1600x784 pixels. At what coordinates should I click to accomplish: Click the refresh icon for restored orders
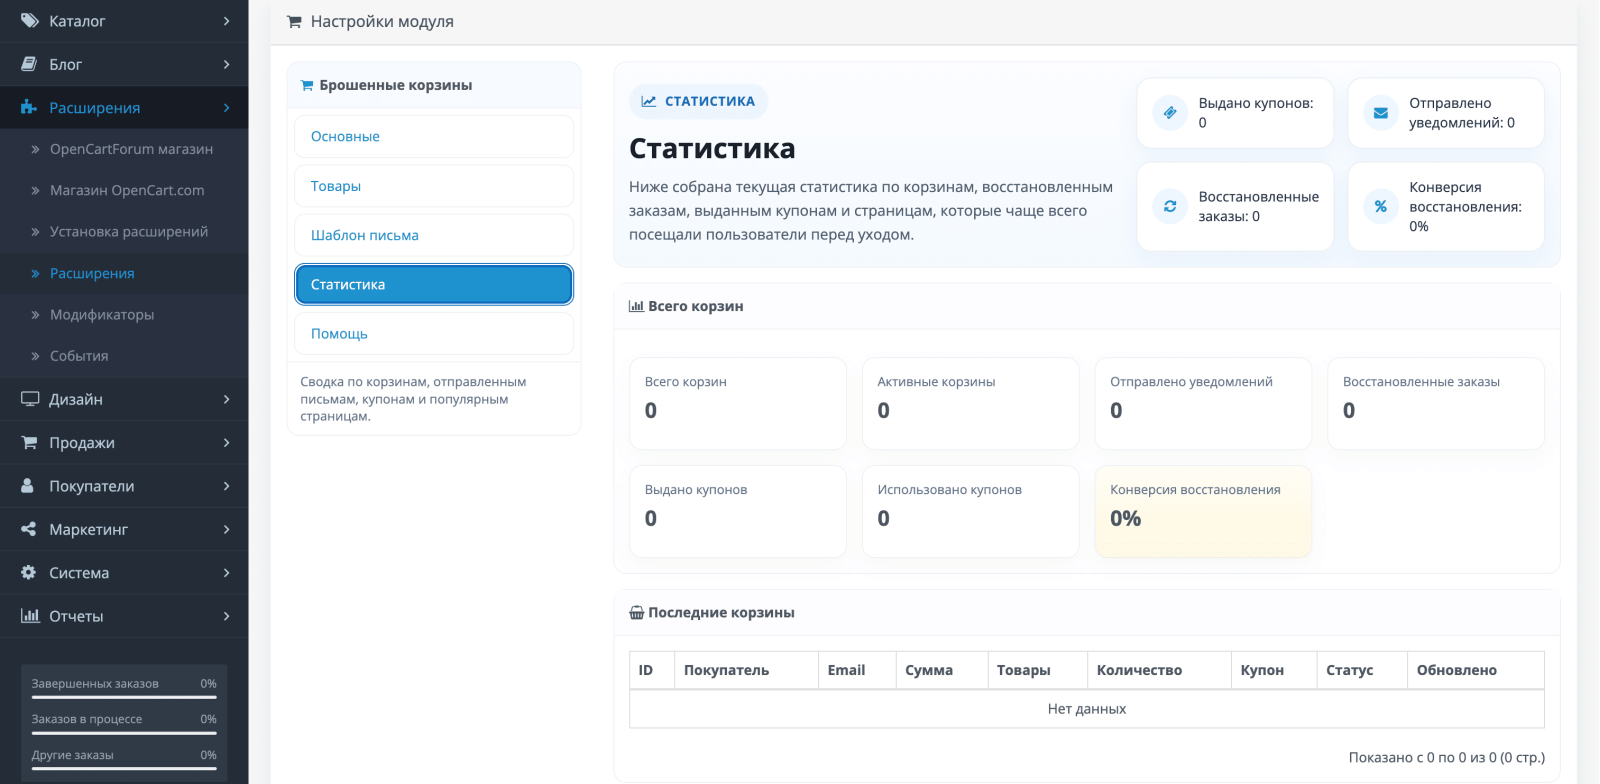coord(1170,206)
